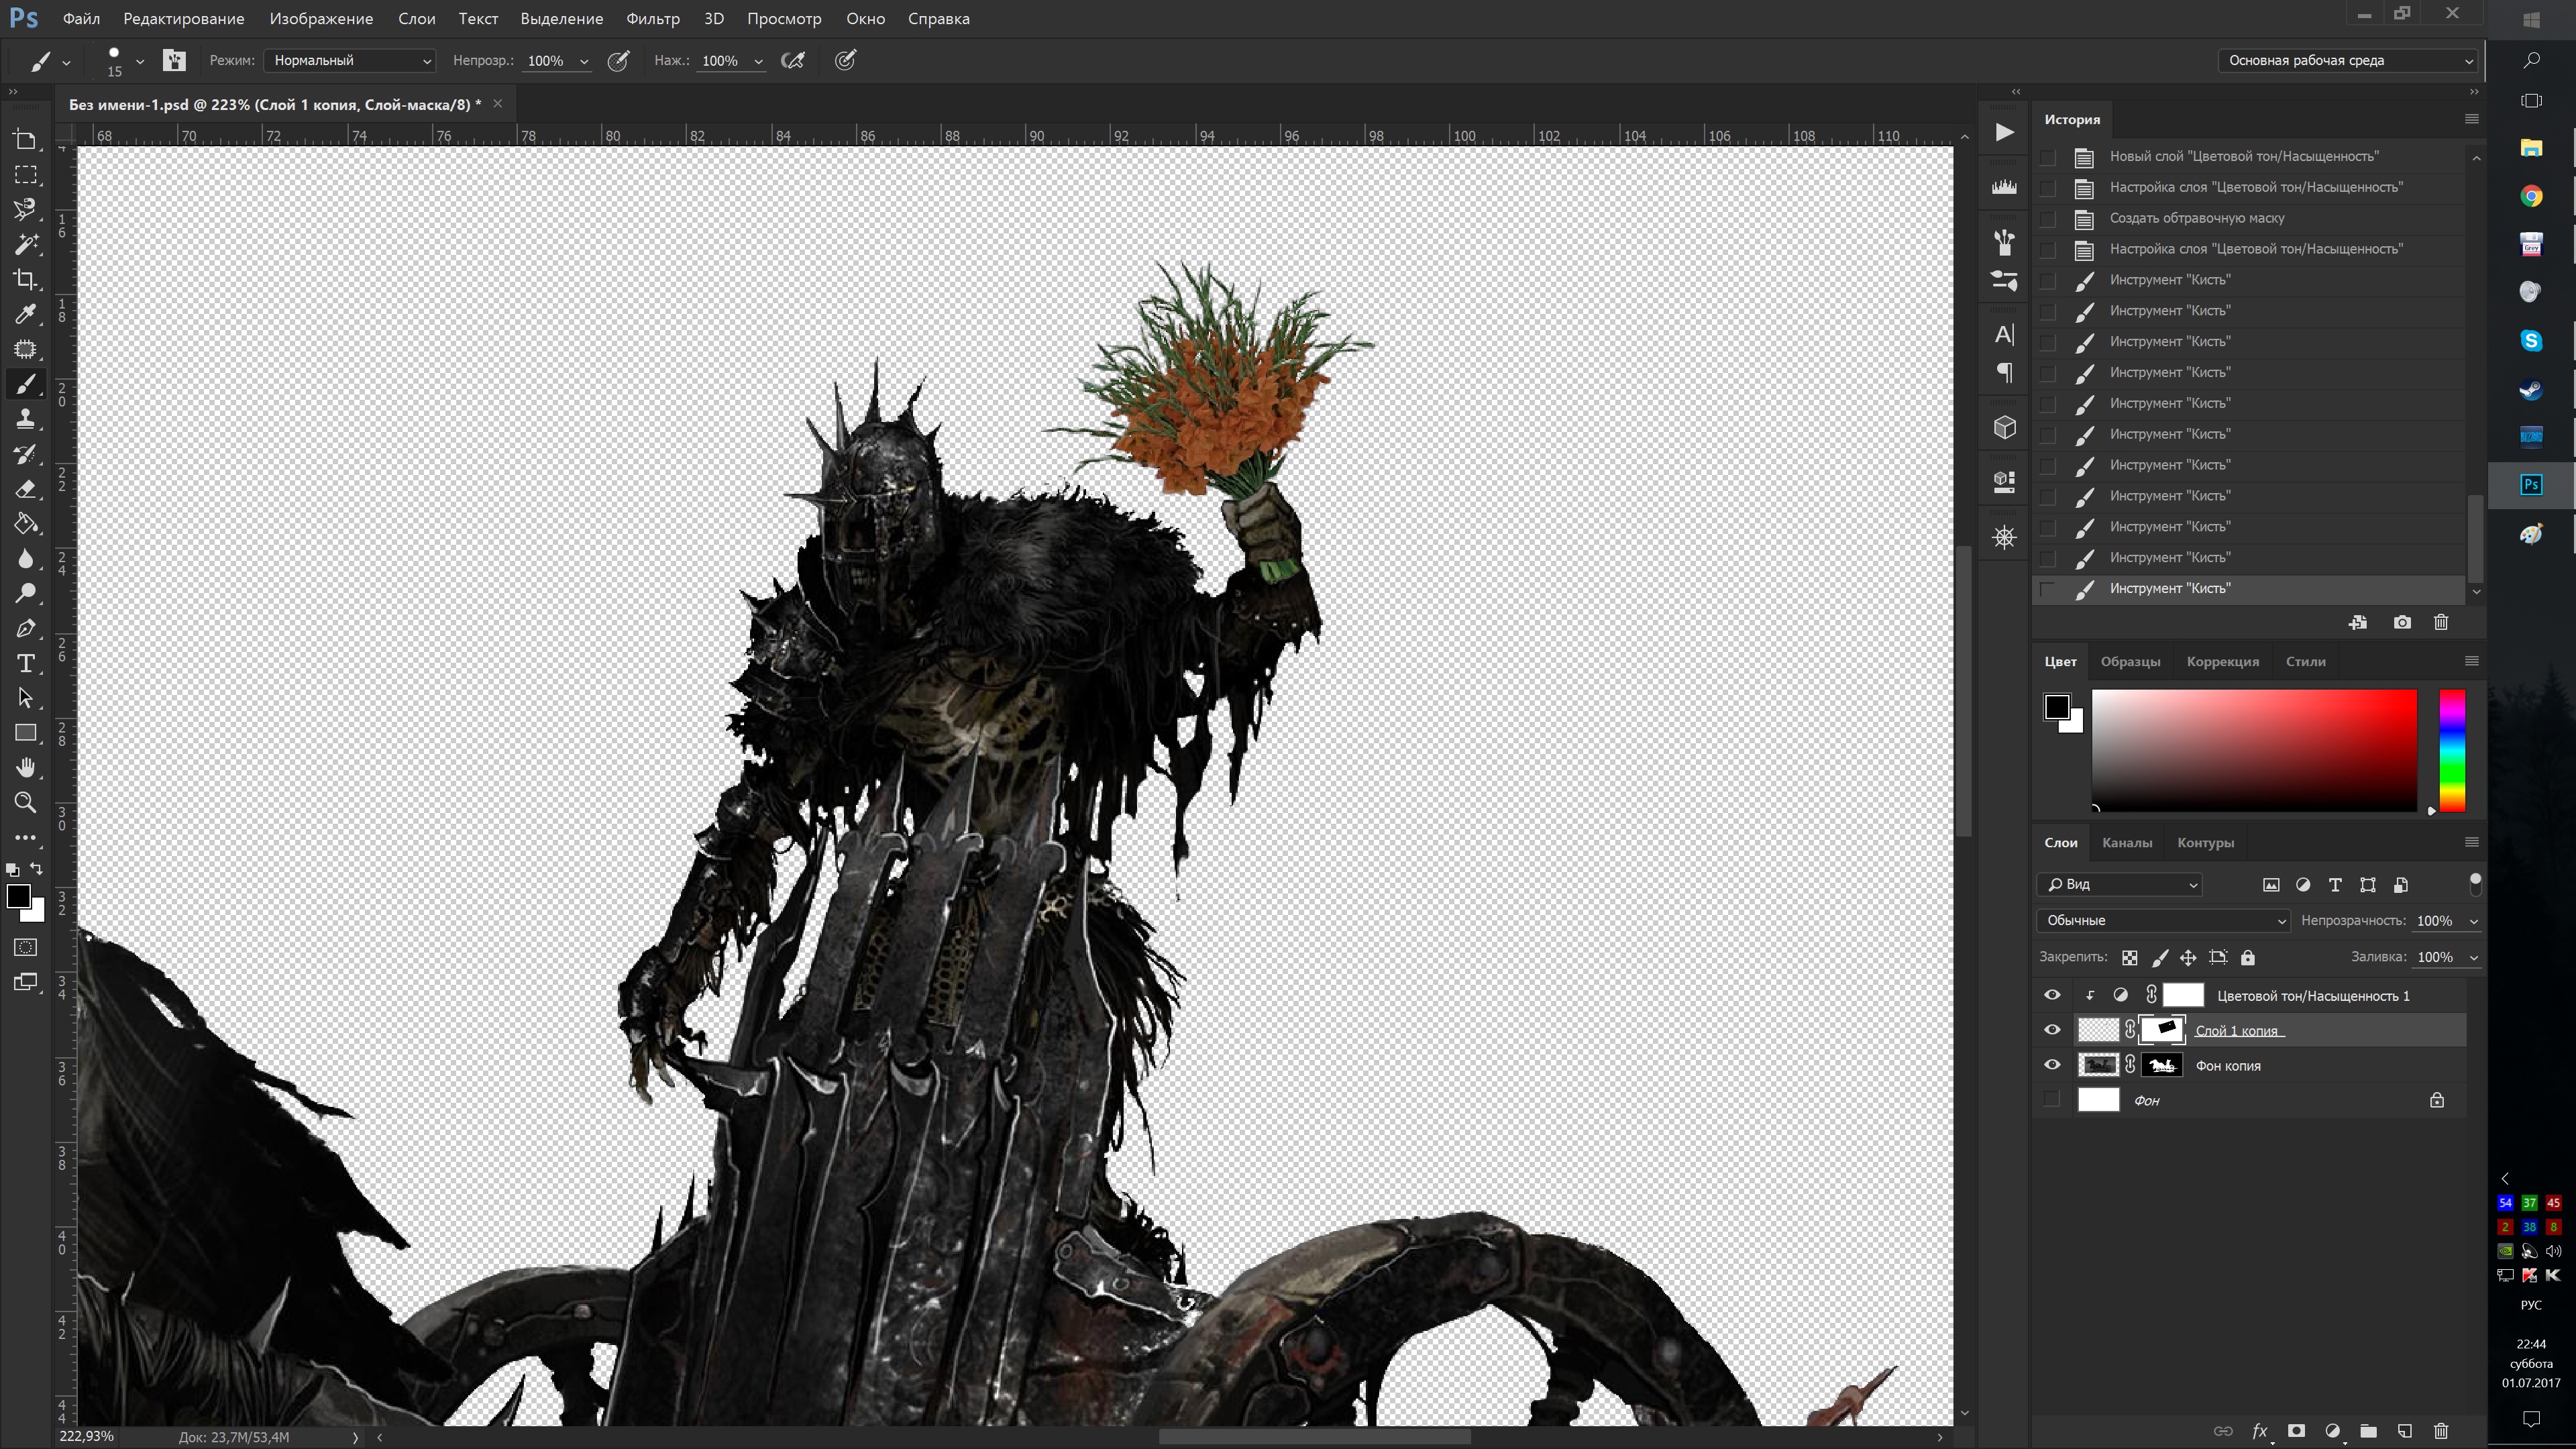
Task: Select the Hand tool
Action: [x=26, y=768]
